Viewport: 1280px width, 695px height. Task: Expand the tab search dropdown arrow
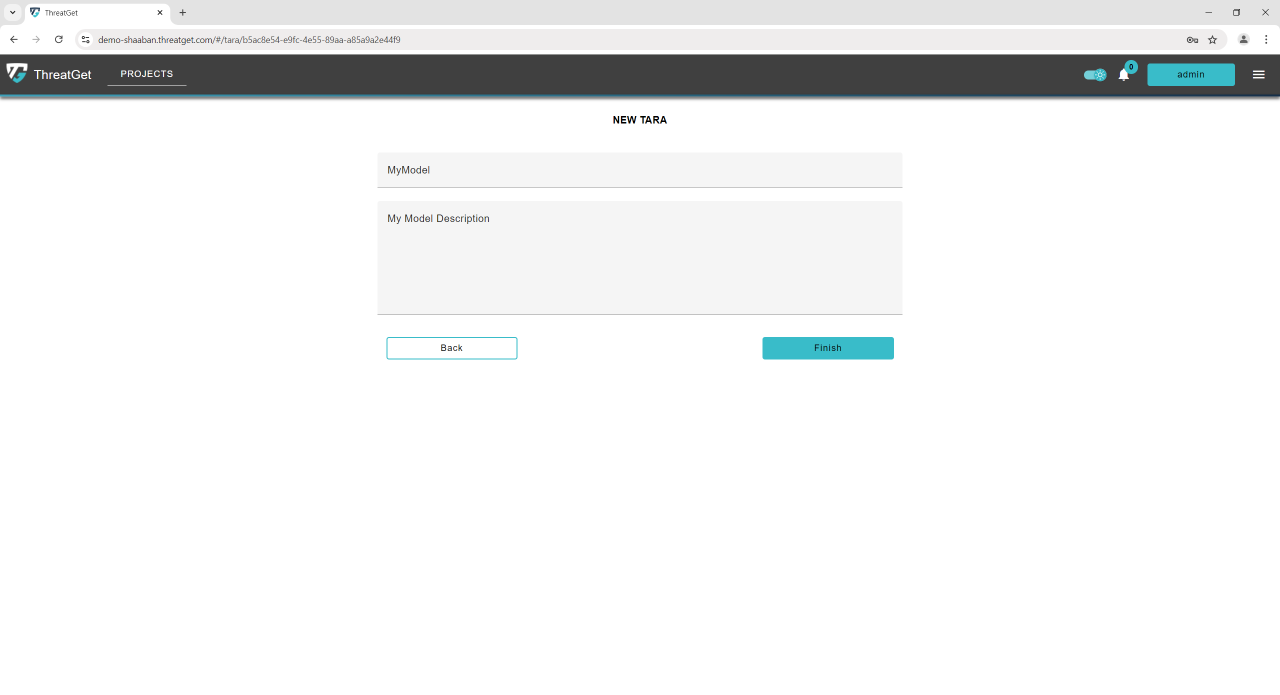point(12,13)
